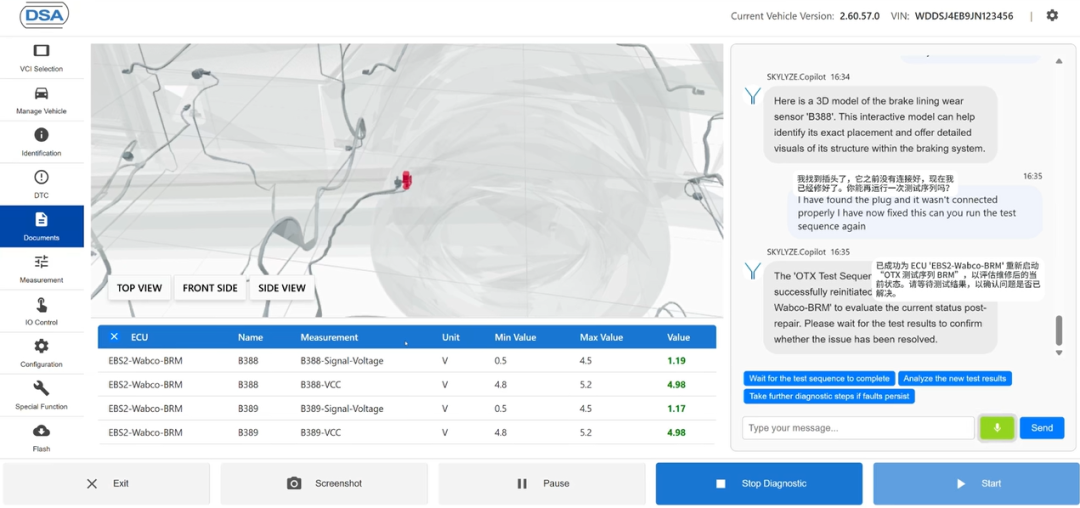Switch 3D model to SIDE VIEW

[282, 288]
